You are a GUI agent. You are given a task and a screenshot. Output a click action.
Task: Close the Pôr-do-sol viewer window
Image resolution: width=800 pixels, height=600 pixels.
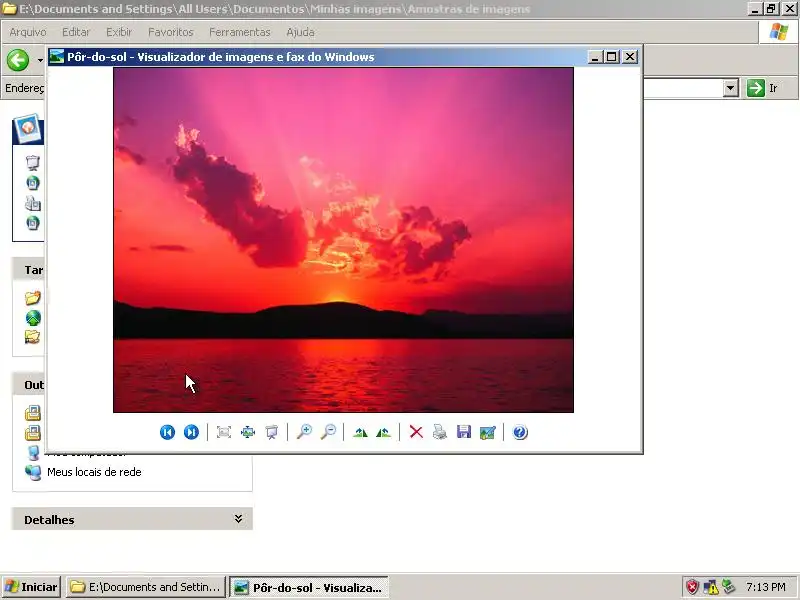coord(630,57)
